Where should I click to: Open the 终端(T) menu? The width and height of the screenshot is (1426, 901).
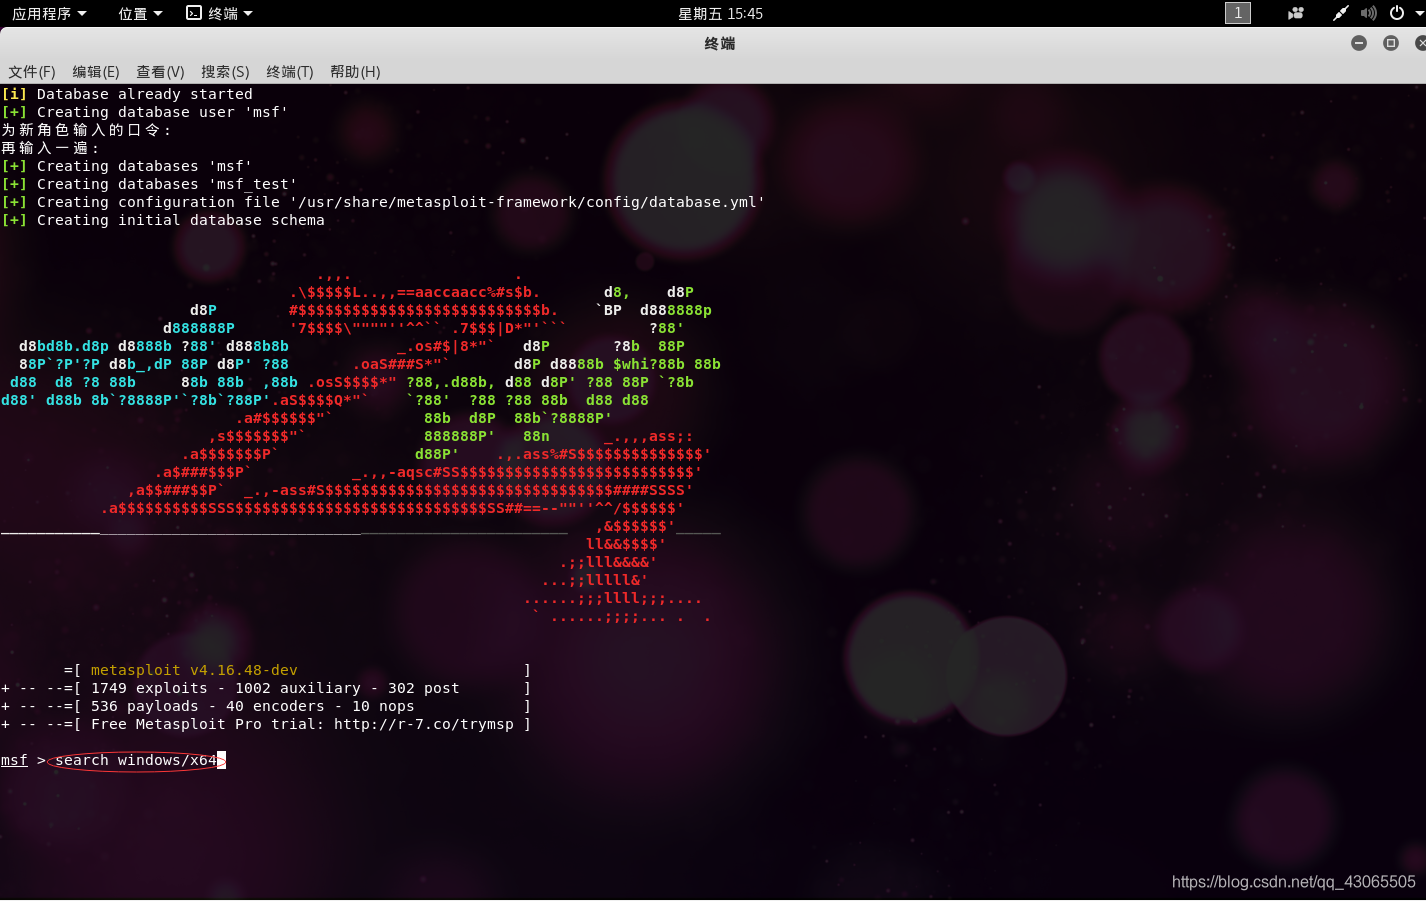pos(290,72)
